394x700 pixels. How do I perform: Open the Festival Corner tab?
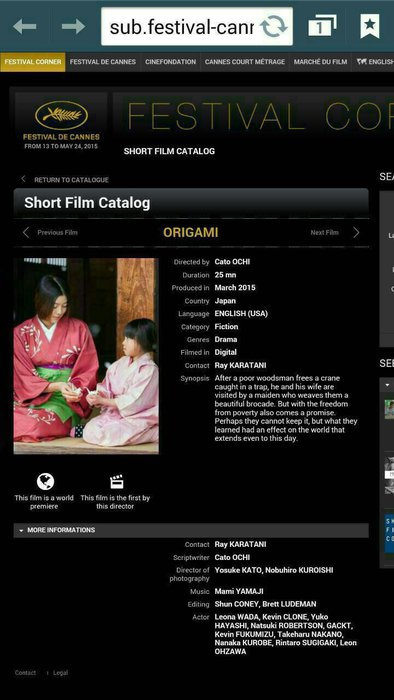click(33, 62)
